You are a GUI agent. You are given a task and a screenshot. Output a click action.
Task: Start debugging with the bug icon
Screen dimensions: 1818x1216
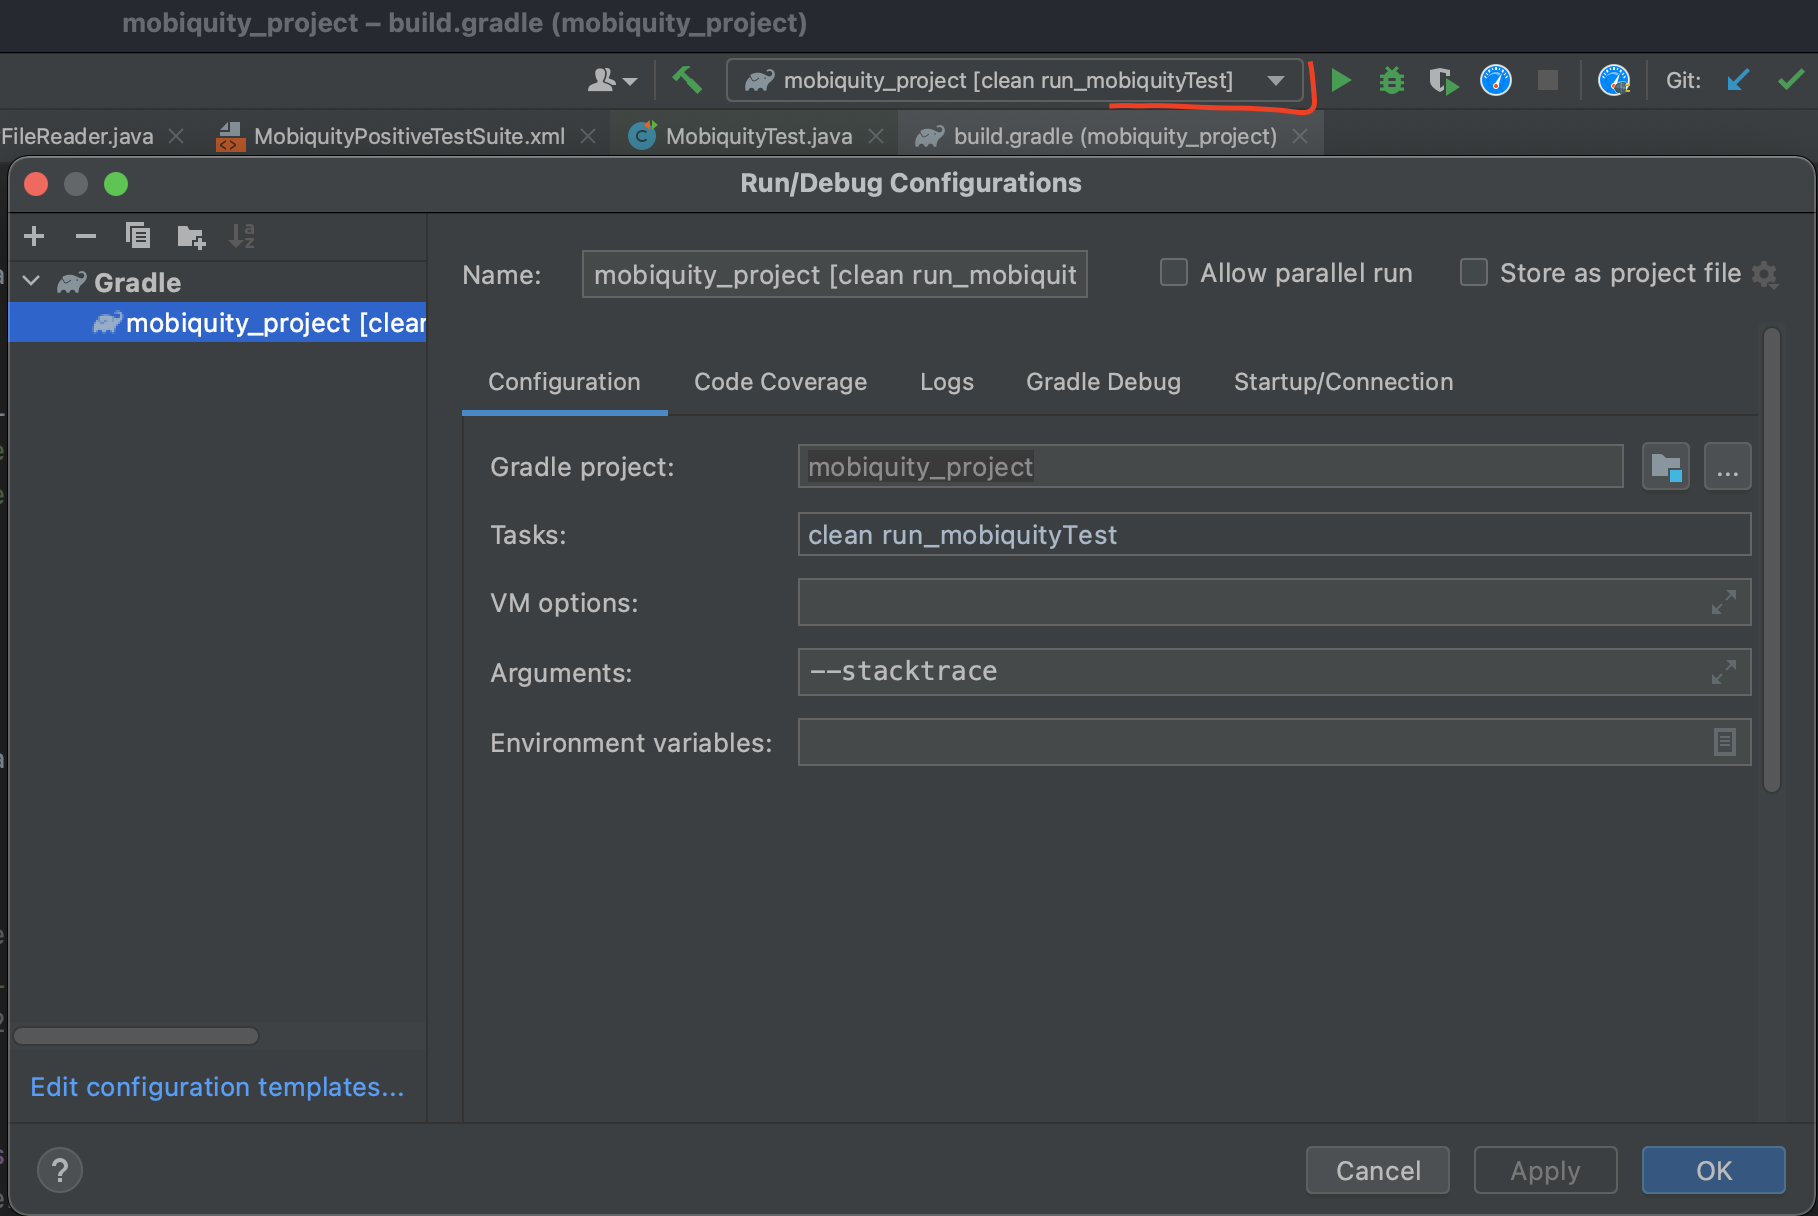1392,80
